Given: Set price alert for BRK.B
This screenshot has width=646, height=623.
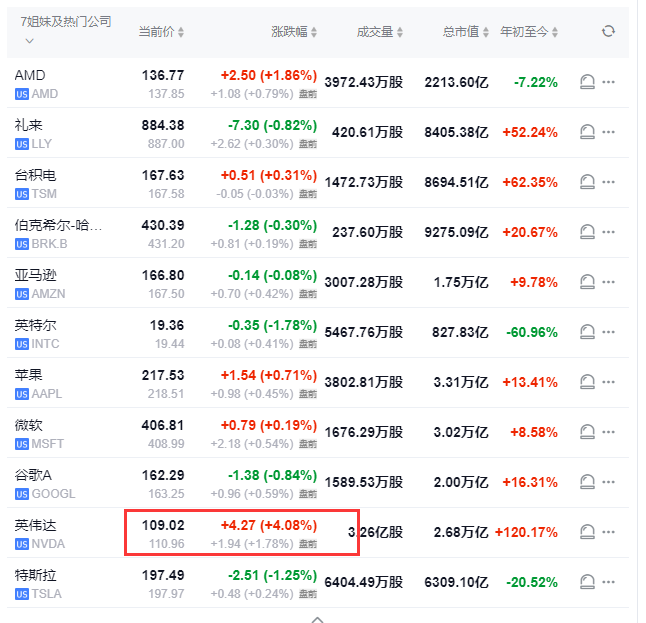Looking at the screenshot, I should 587,232.
